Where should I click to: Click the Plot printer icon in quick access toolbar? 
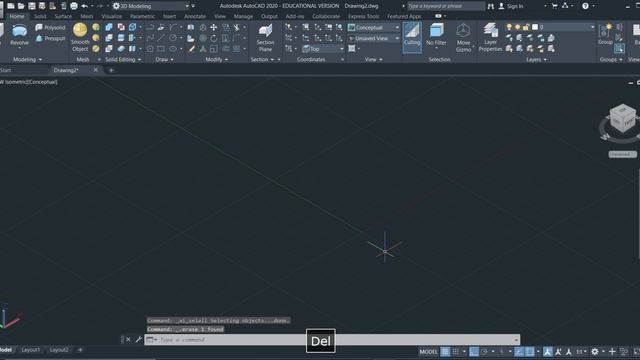coord(74,6)
